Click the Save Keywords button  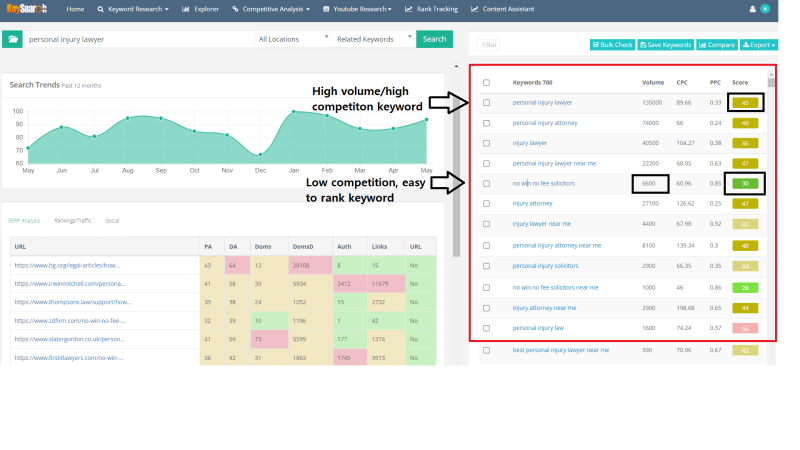tap(666, 45)
